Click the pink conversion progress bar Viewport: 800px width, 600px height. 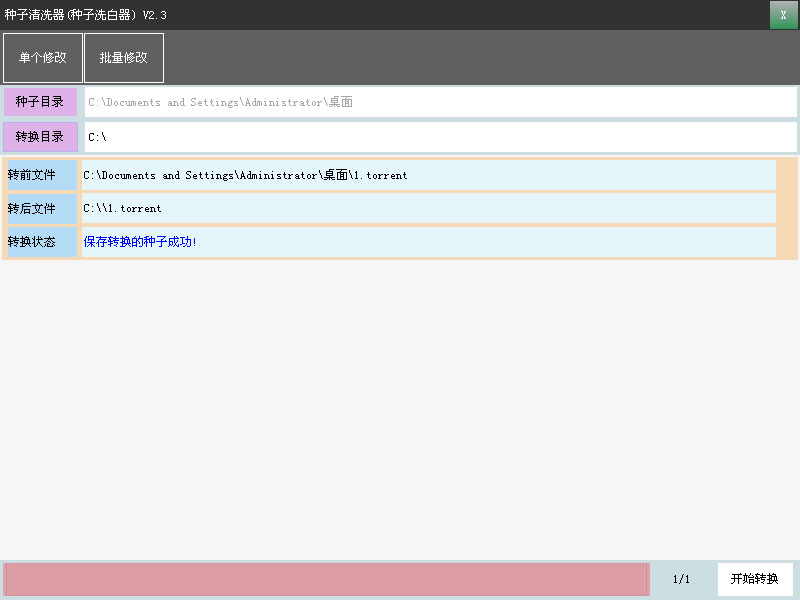click(x=326, y=579)
